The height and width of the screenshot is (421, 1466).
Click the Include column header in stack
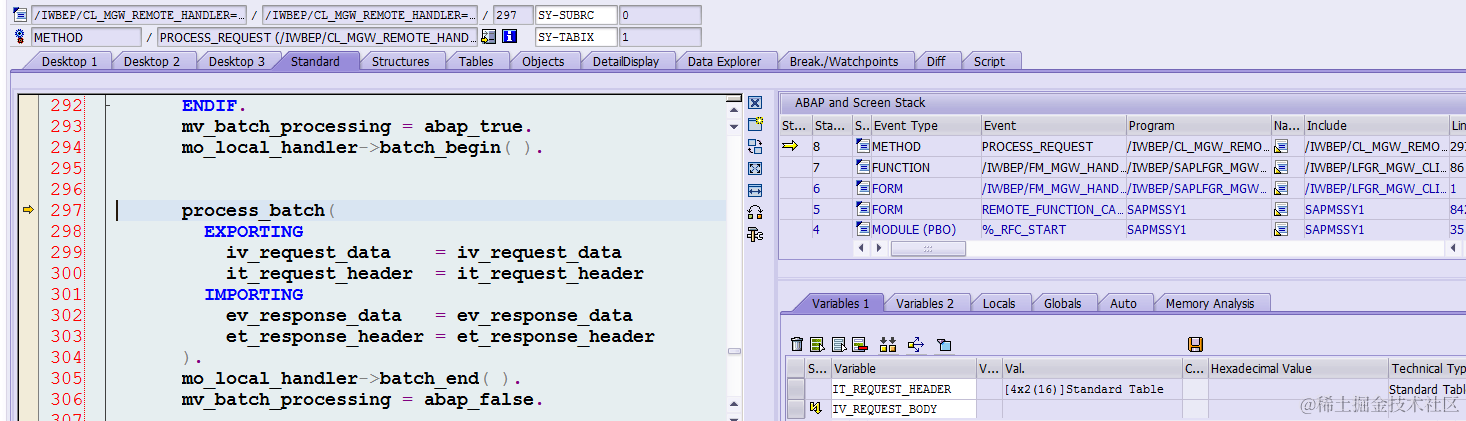click(1375, 126)
